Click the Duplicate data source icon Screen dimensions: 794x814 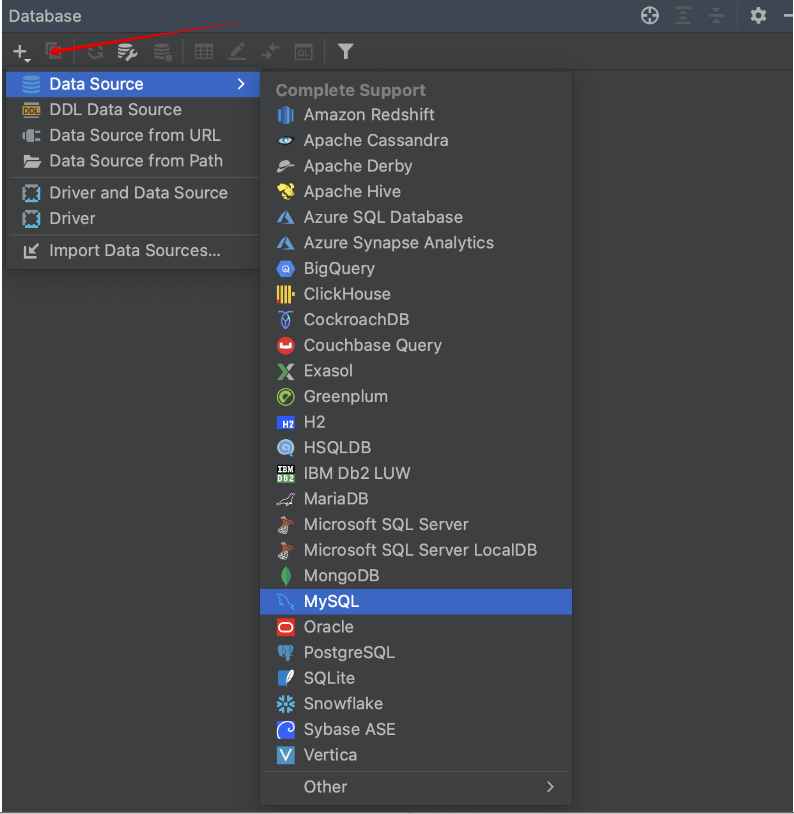pos(53,51)
